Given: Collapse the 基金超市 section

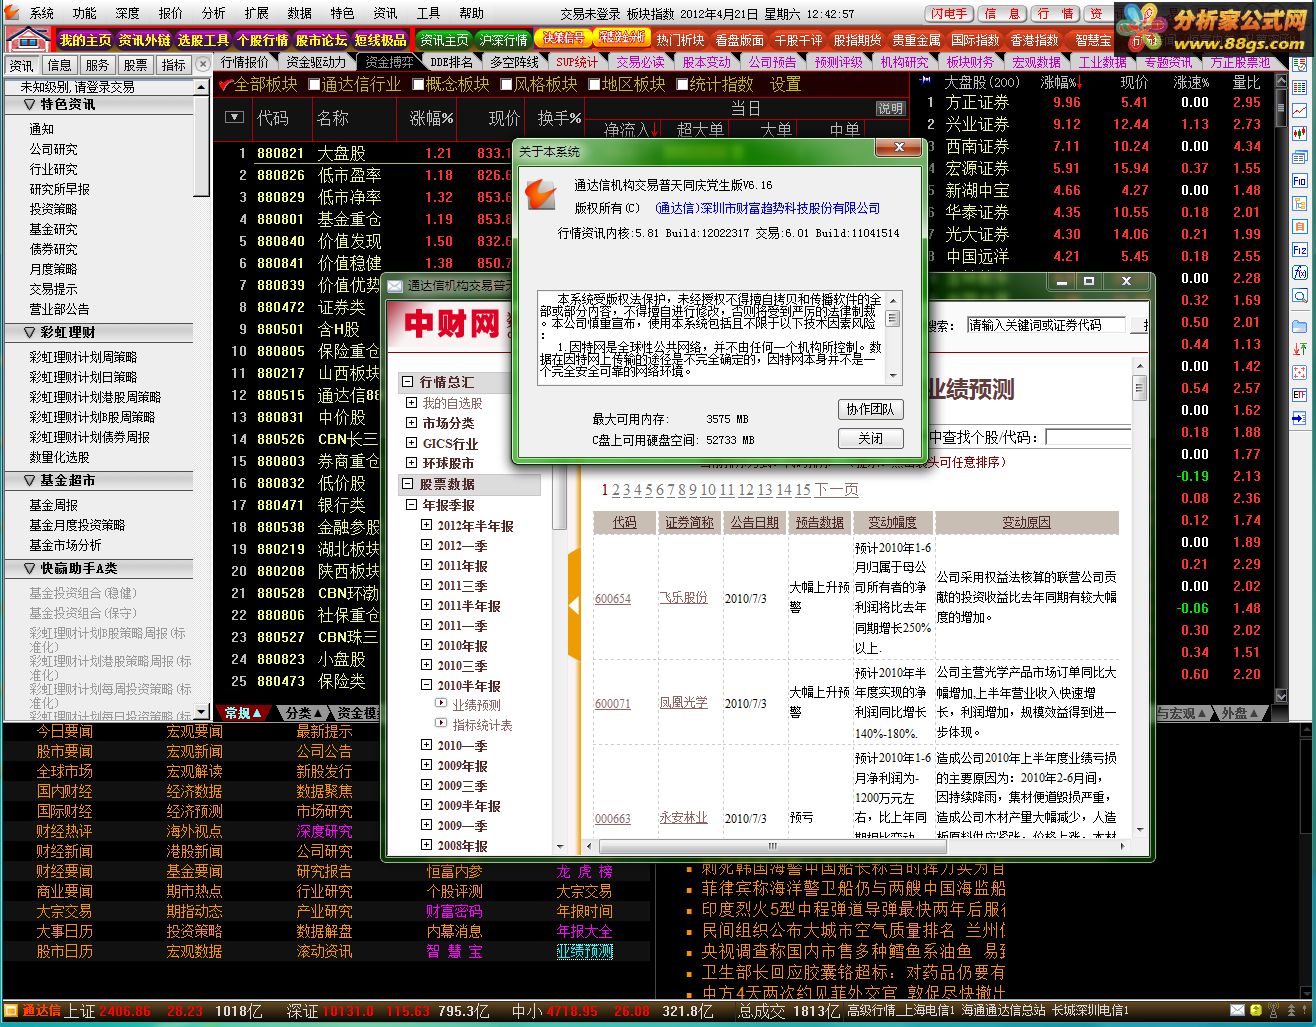Looking at the screenshot, I should coord(28,480).
